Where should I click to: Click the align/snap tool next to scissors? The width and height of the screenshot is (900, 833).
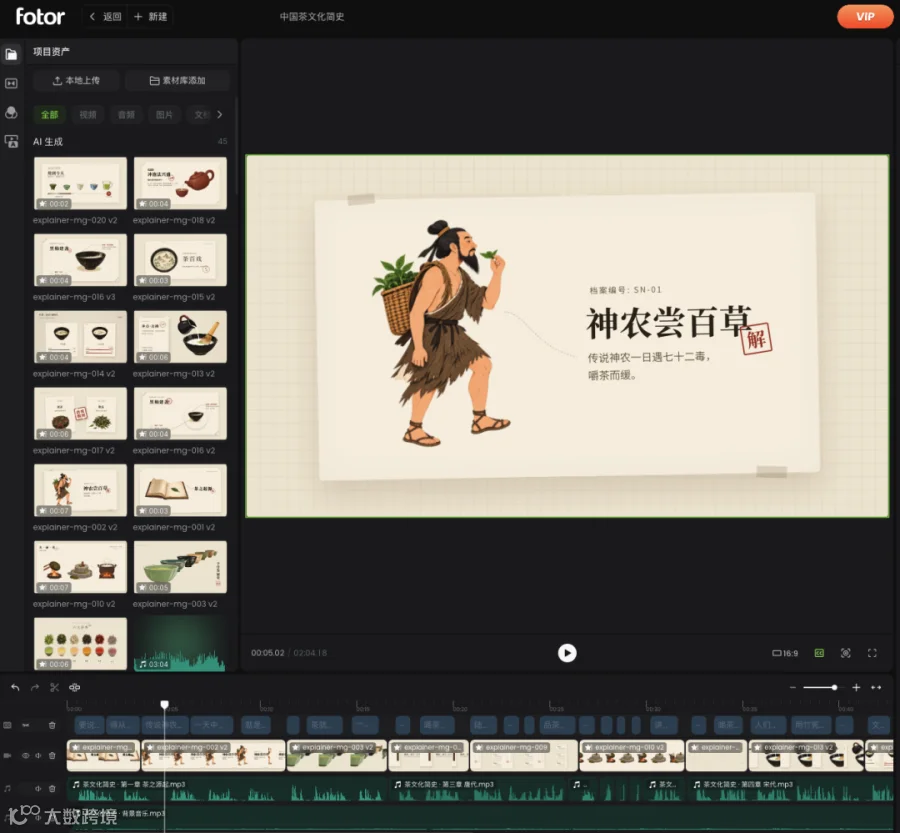75,687
